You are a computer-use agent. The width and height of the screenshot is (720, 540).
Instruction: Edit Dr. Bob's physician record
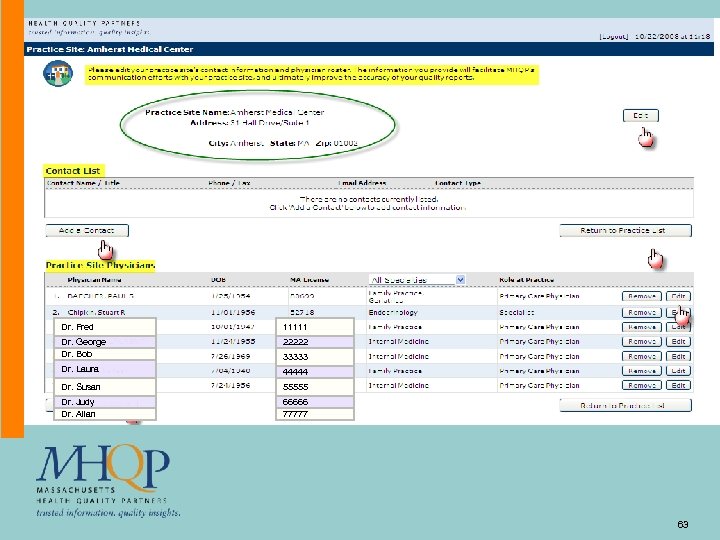(678, 356)
